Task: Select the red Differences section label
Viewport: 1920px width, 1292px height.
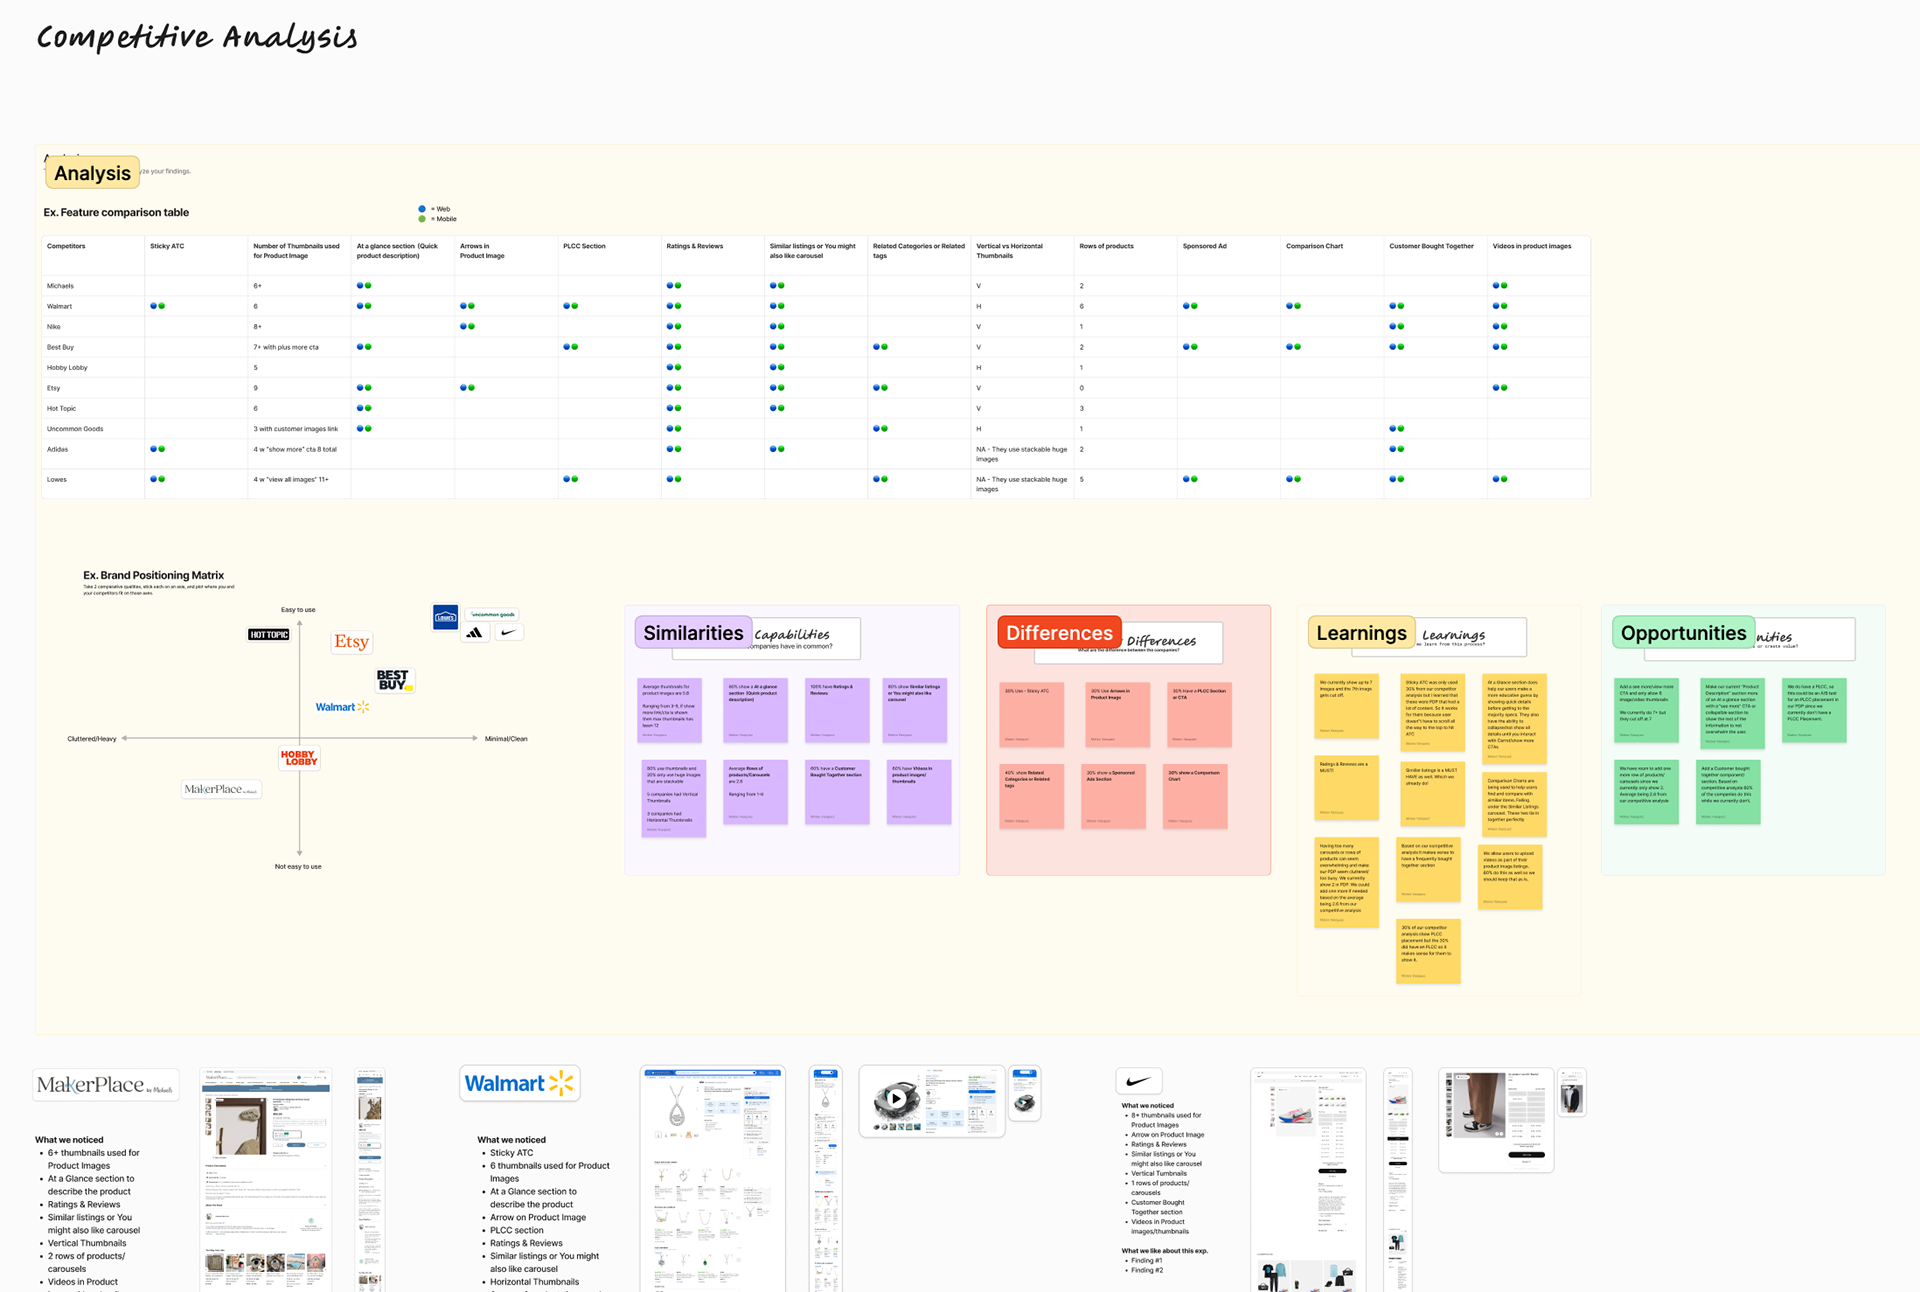Action: tap(1059, 633)
